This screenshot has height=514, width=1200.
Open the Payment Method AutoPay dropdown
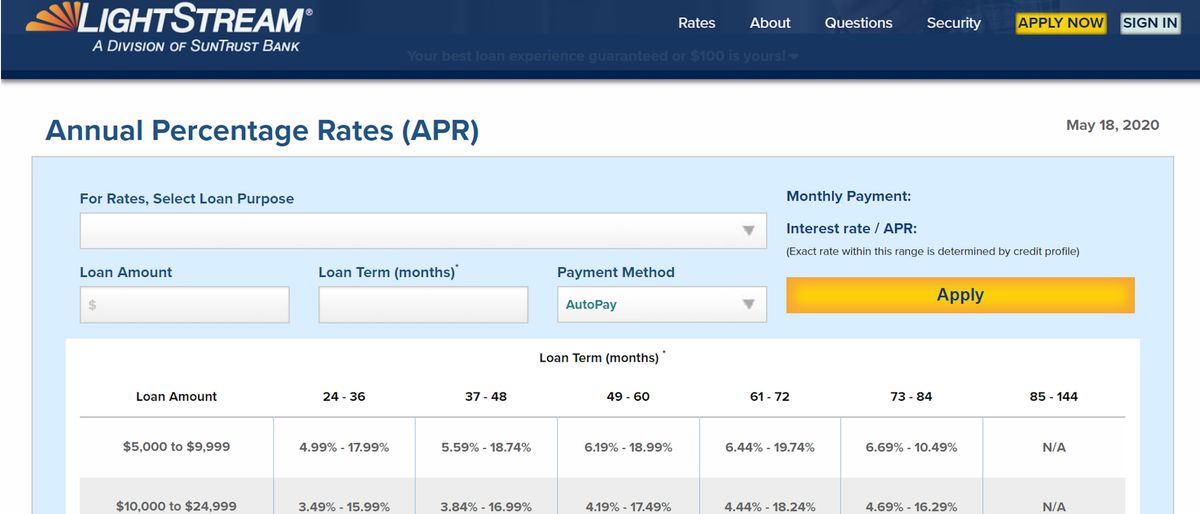click(x=662, y=305)
